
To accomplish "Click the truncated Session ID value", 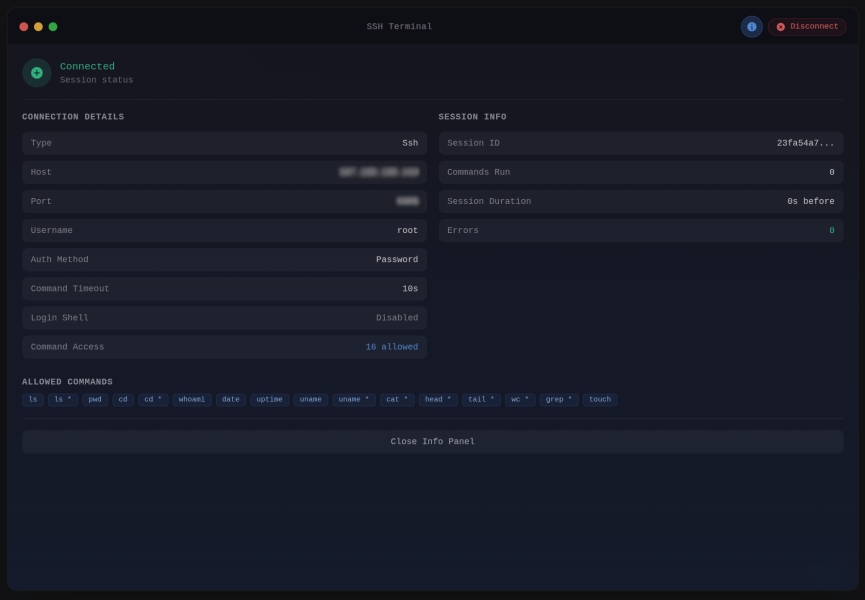I will [x=805, y=143].
